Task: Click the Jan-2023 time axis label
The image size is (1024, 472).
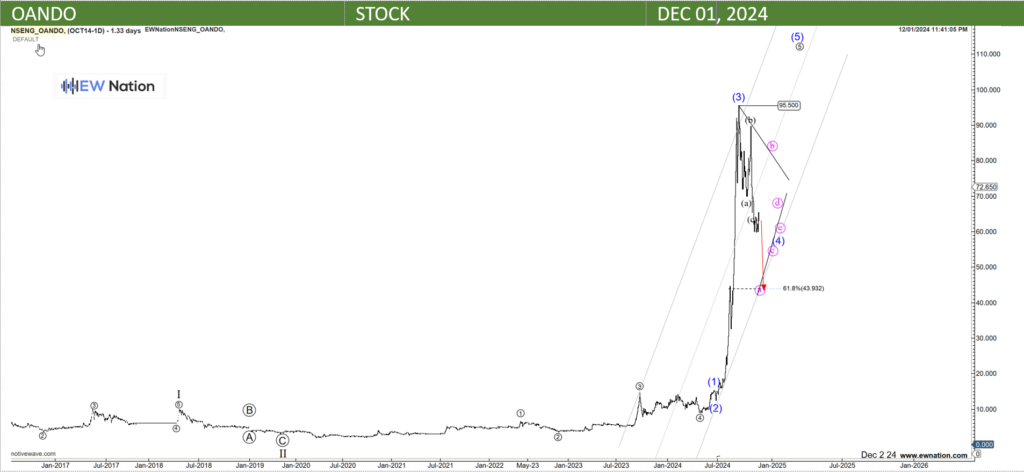Action: pyautogui.click(x=569, y=465)
